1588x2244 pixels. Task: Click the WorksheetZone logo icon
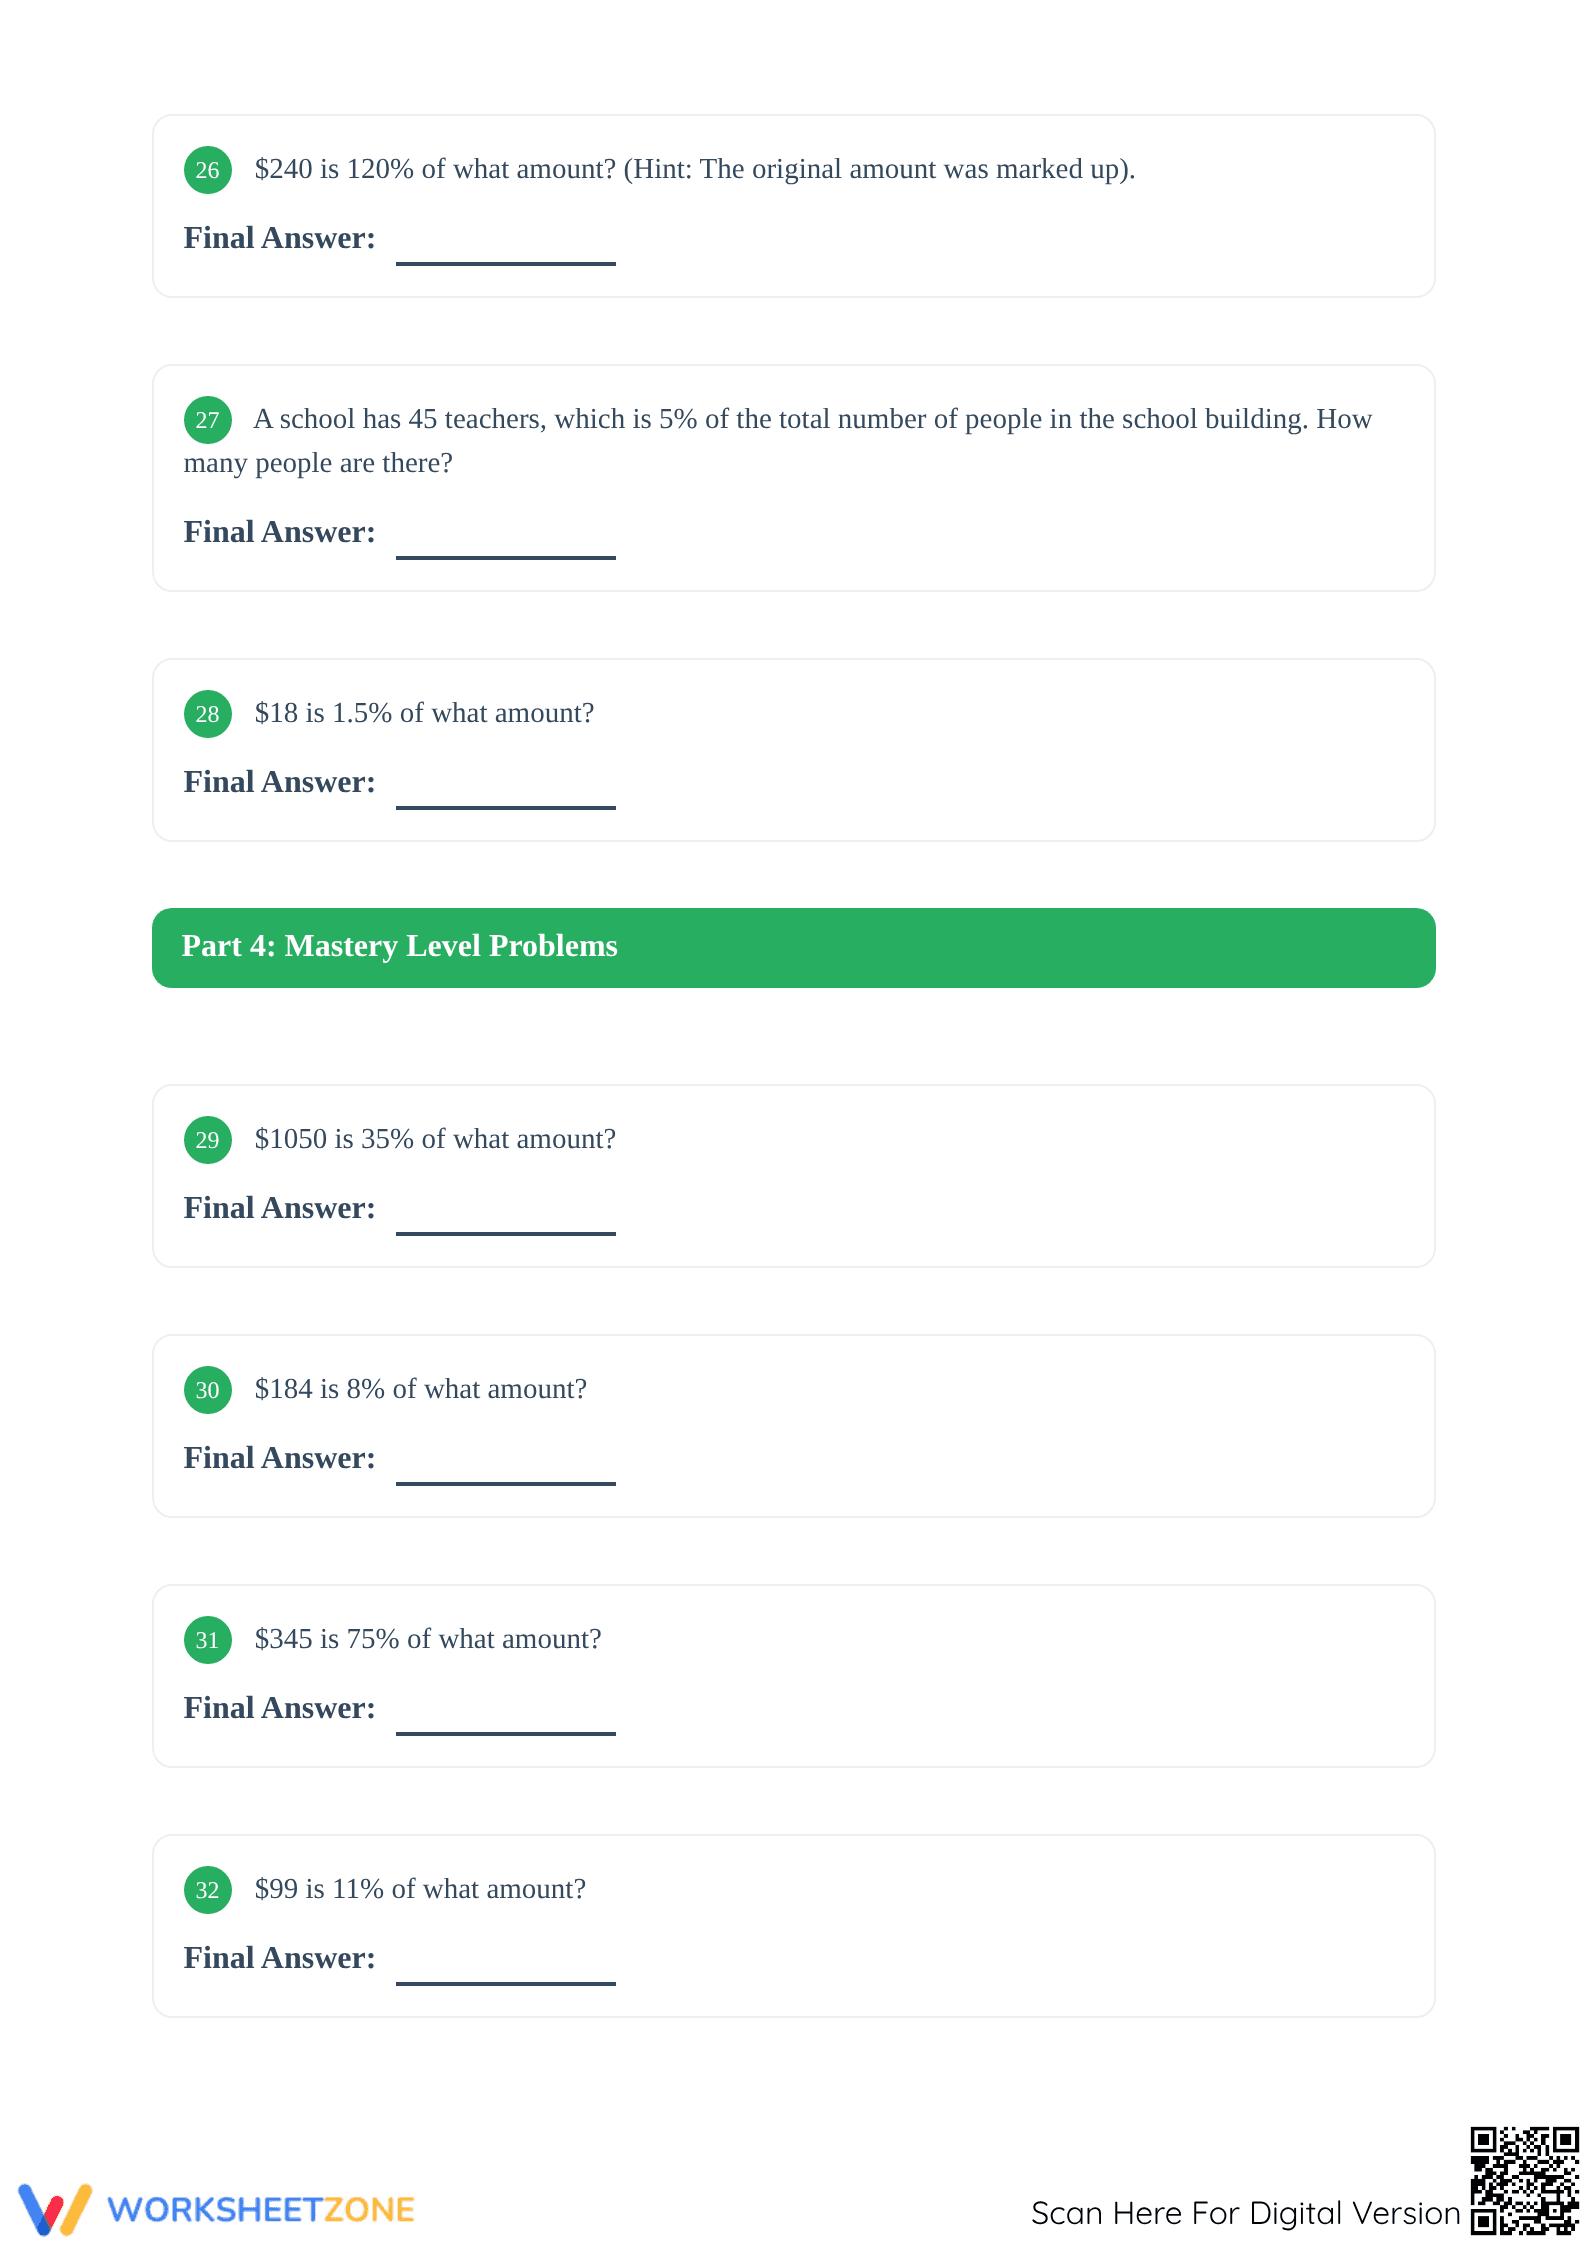pyautogui.click(x=55, y=2209)
